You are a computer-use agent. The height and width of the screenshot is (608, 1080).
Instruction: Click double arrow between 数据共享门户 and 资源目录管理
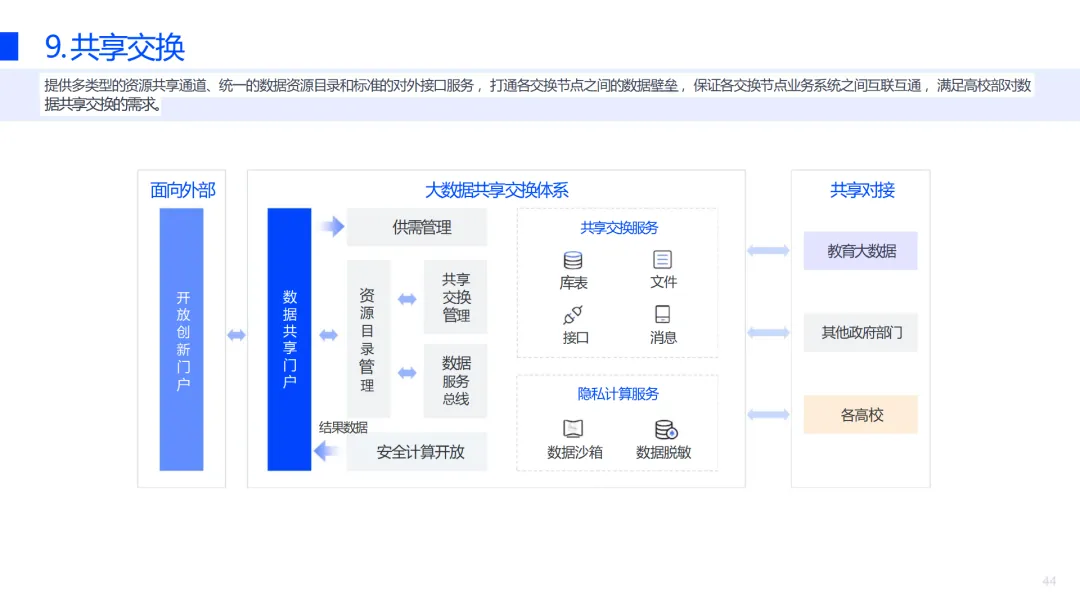pyautogui.click(x=329, y=335)
